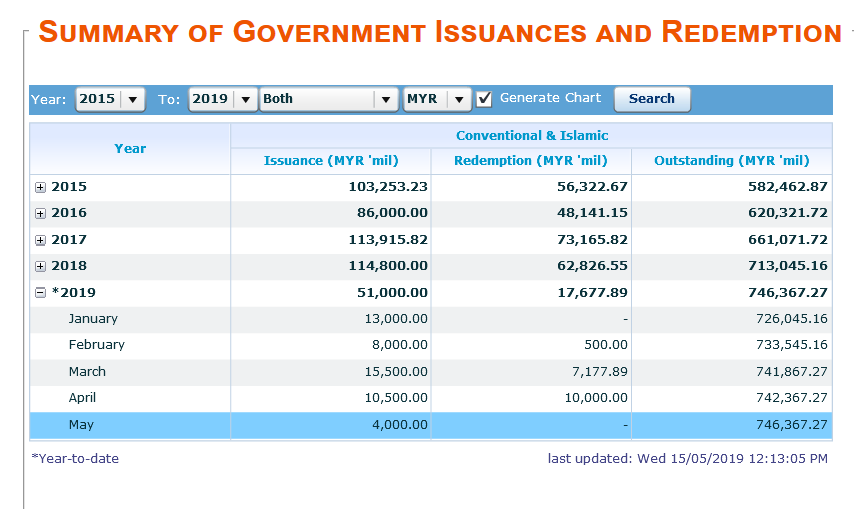Click the 2016 issuance value 86,000.00

point(392,213)
